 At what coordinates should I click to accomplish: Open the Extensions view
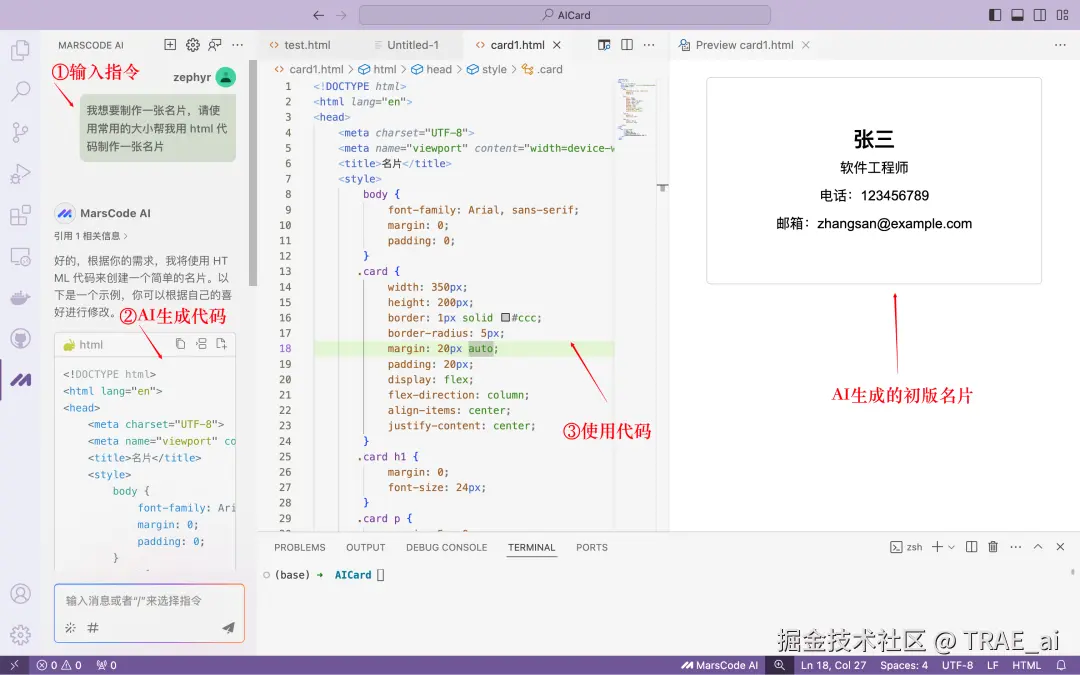pos(21,215)
